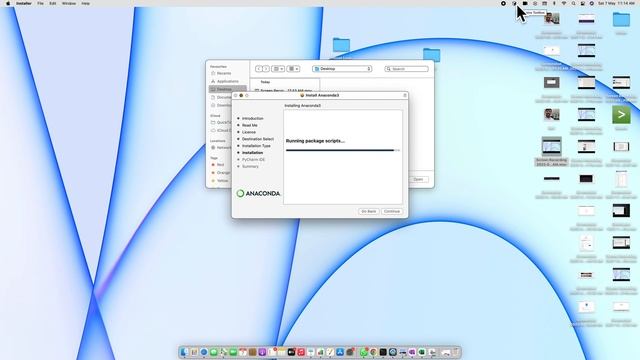The height and width of the screenshot is (360, 640).
Task: Open Trash in the Dock
Action: [x=456, y=352]
